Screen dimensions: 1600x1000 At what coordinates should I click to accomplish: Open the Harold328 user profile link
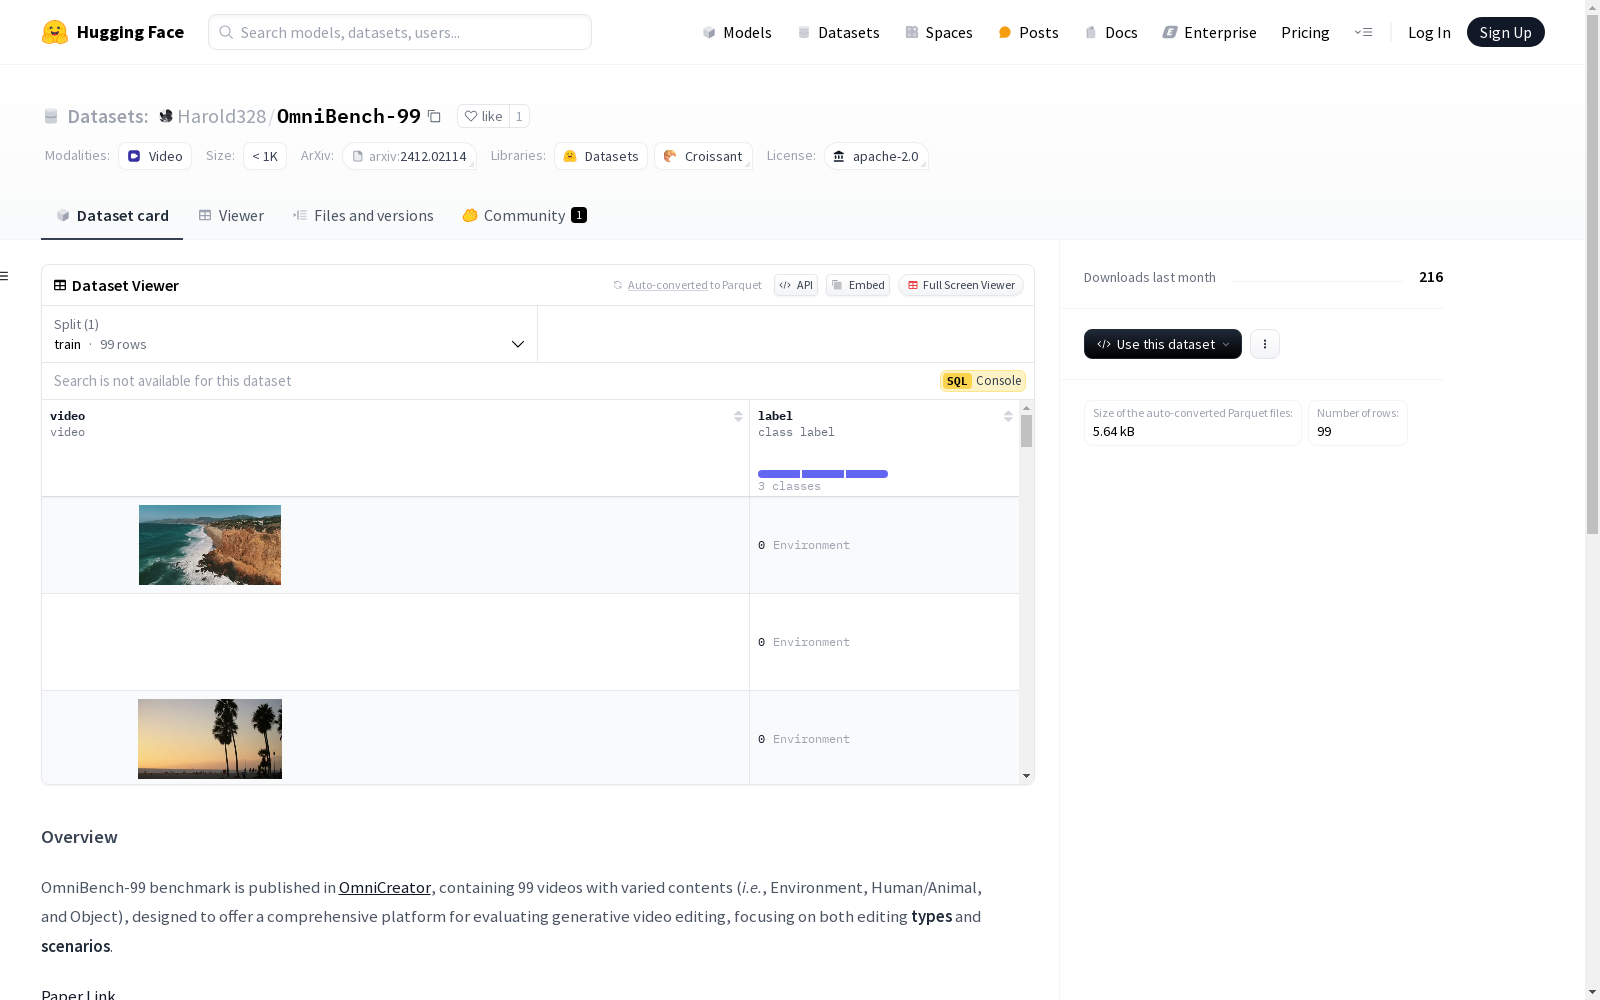(221, 116)
